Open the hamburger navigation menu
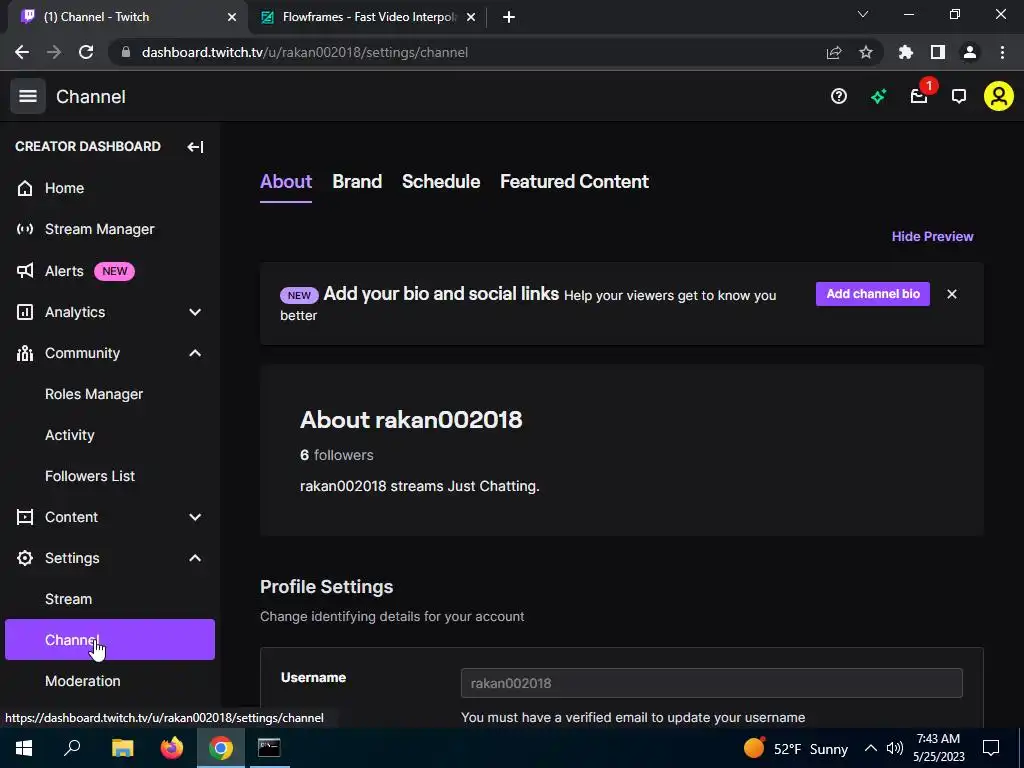 (x=27, y=96)
